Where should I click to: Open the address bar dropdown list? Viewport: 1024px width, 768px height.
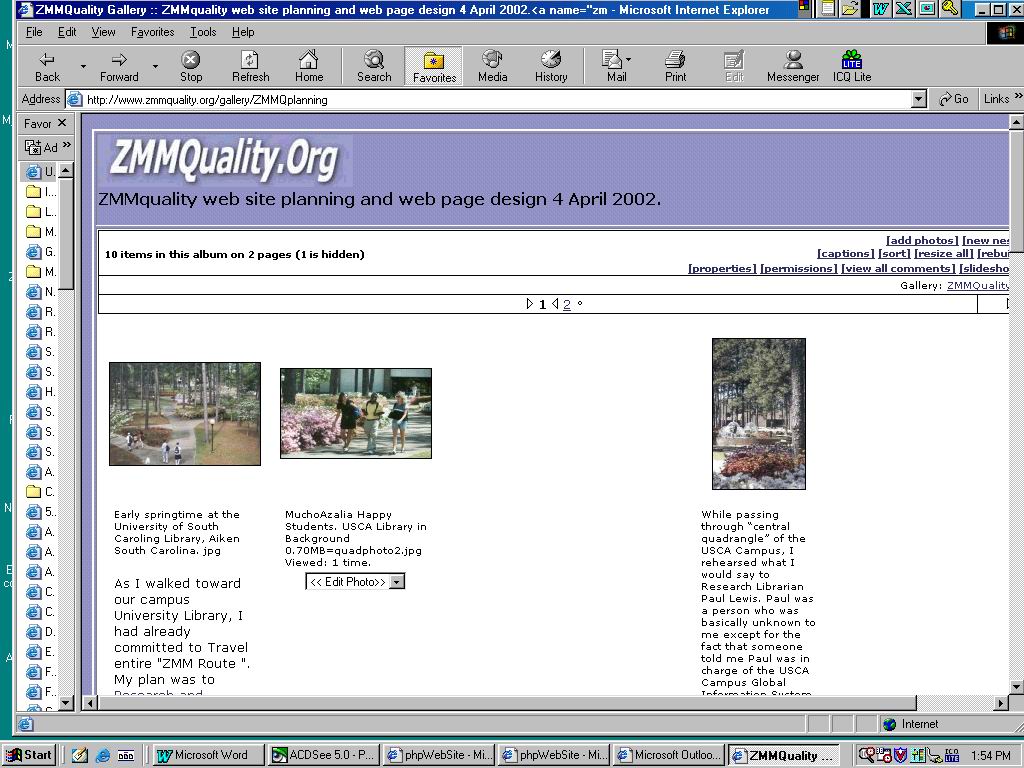point(919,99)
